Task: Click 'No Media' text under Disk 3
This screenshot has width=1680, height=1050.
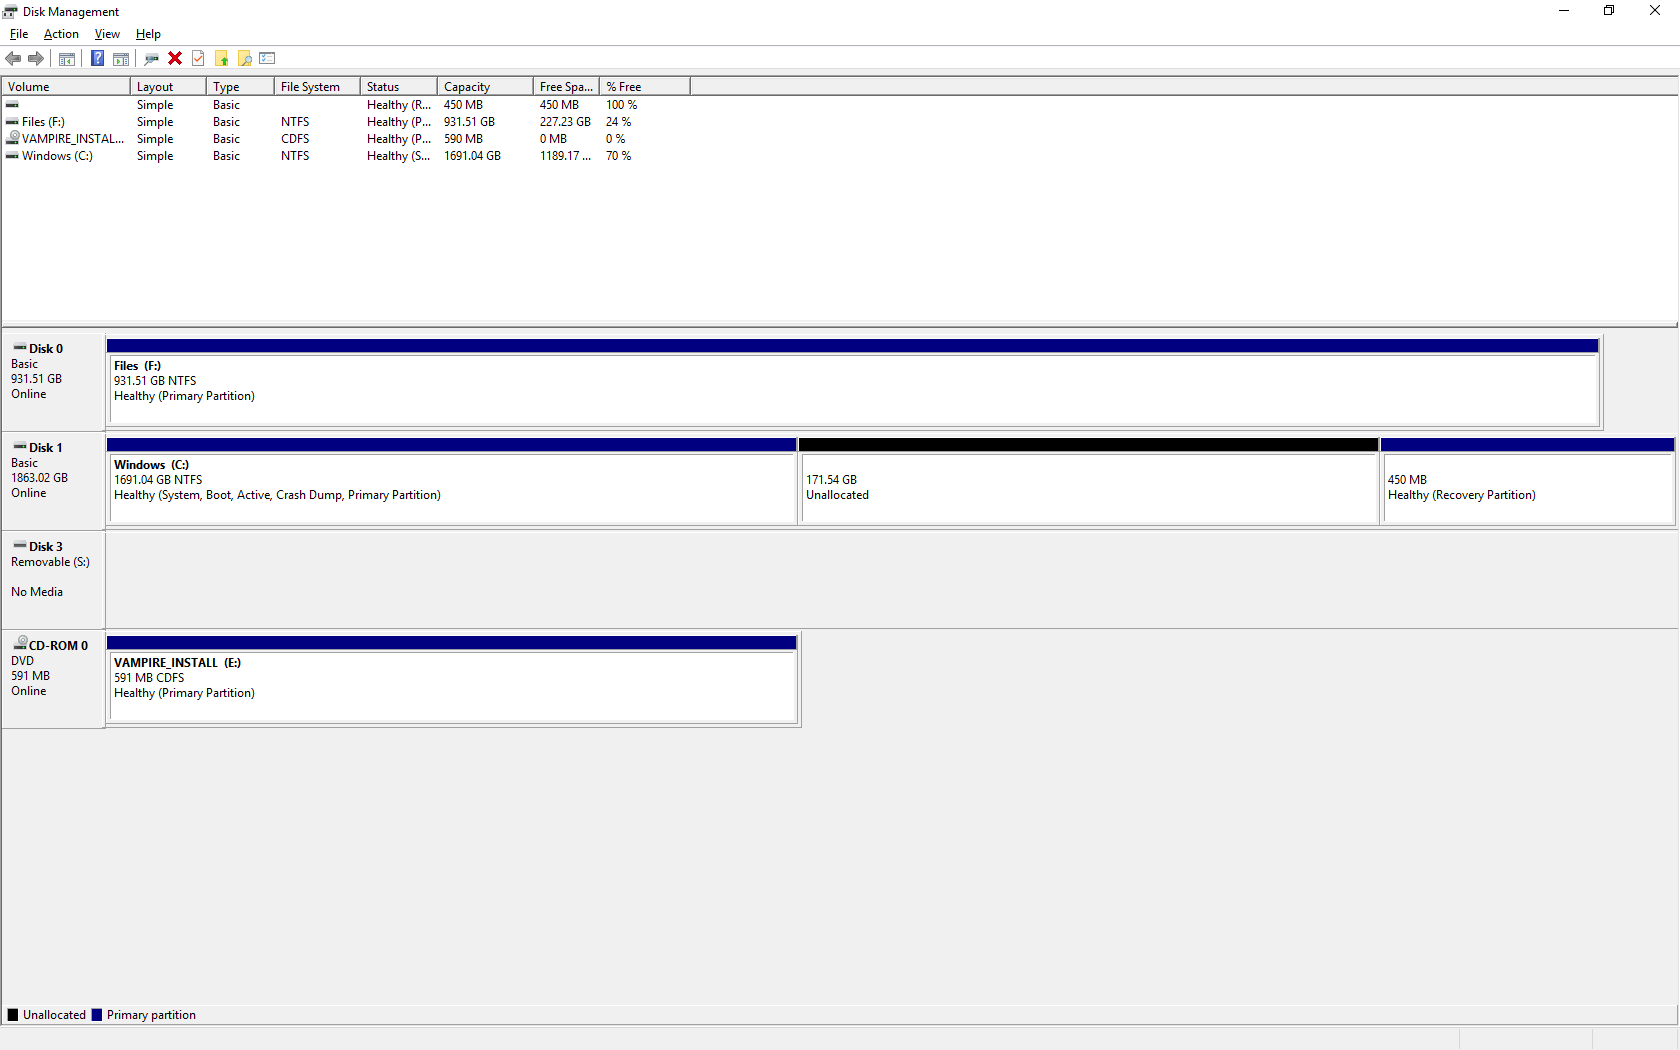Action: (37, 592)
